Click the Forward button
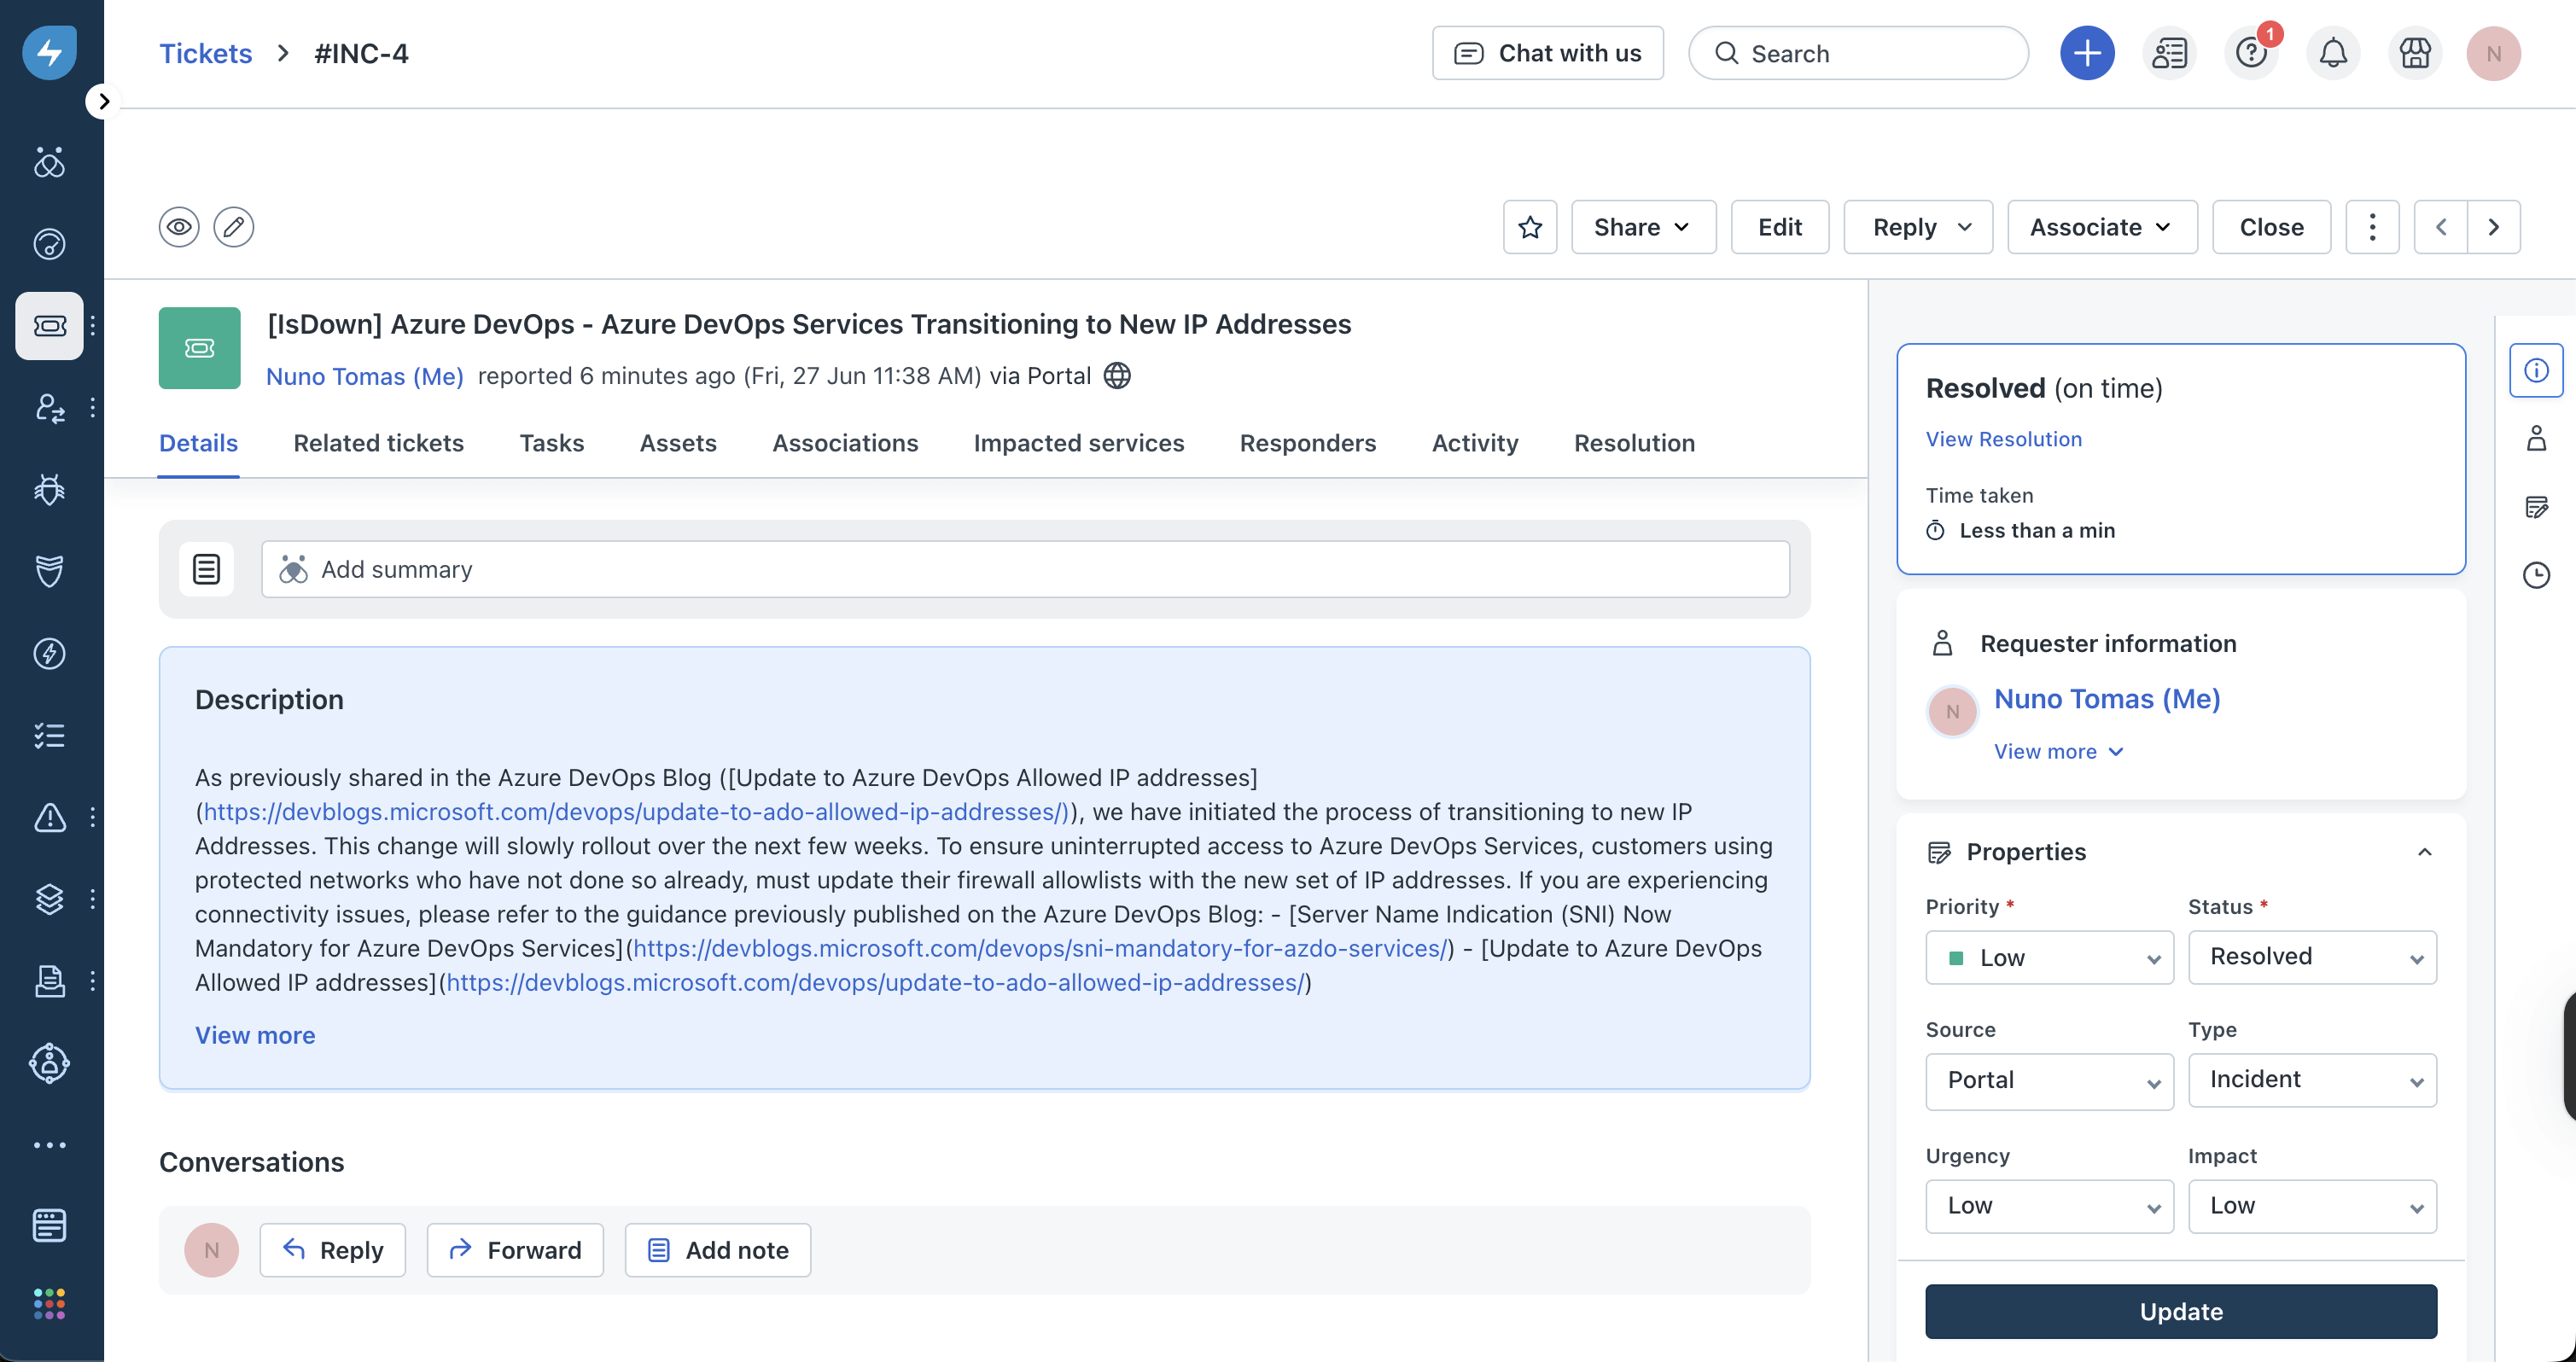 pyautogui.click(x=515, y=1250)
